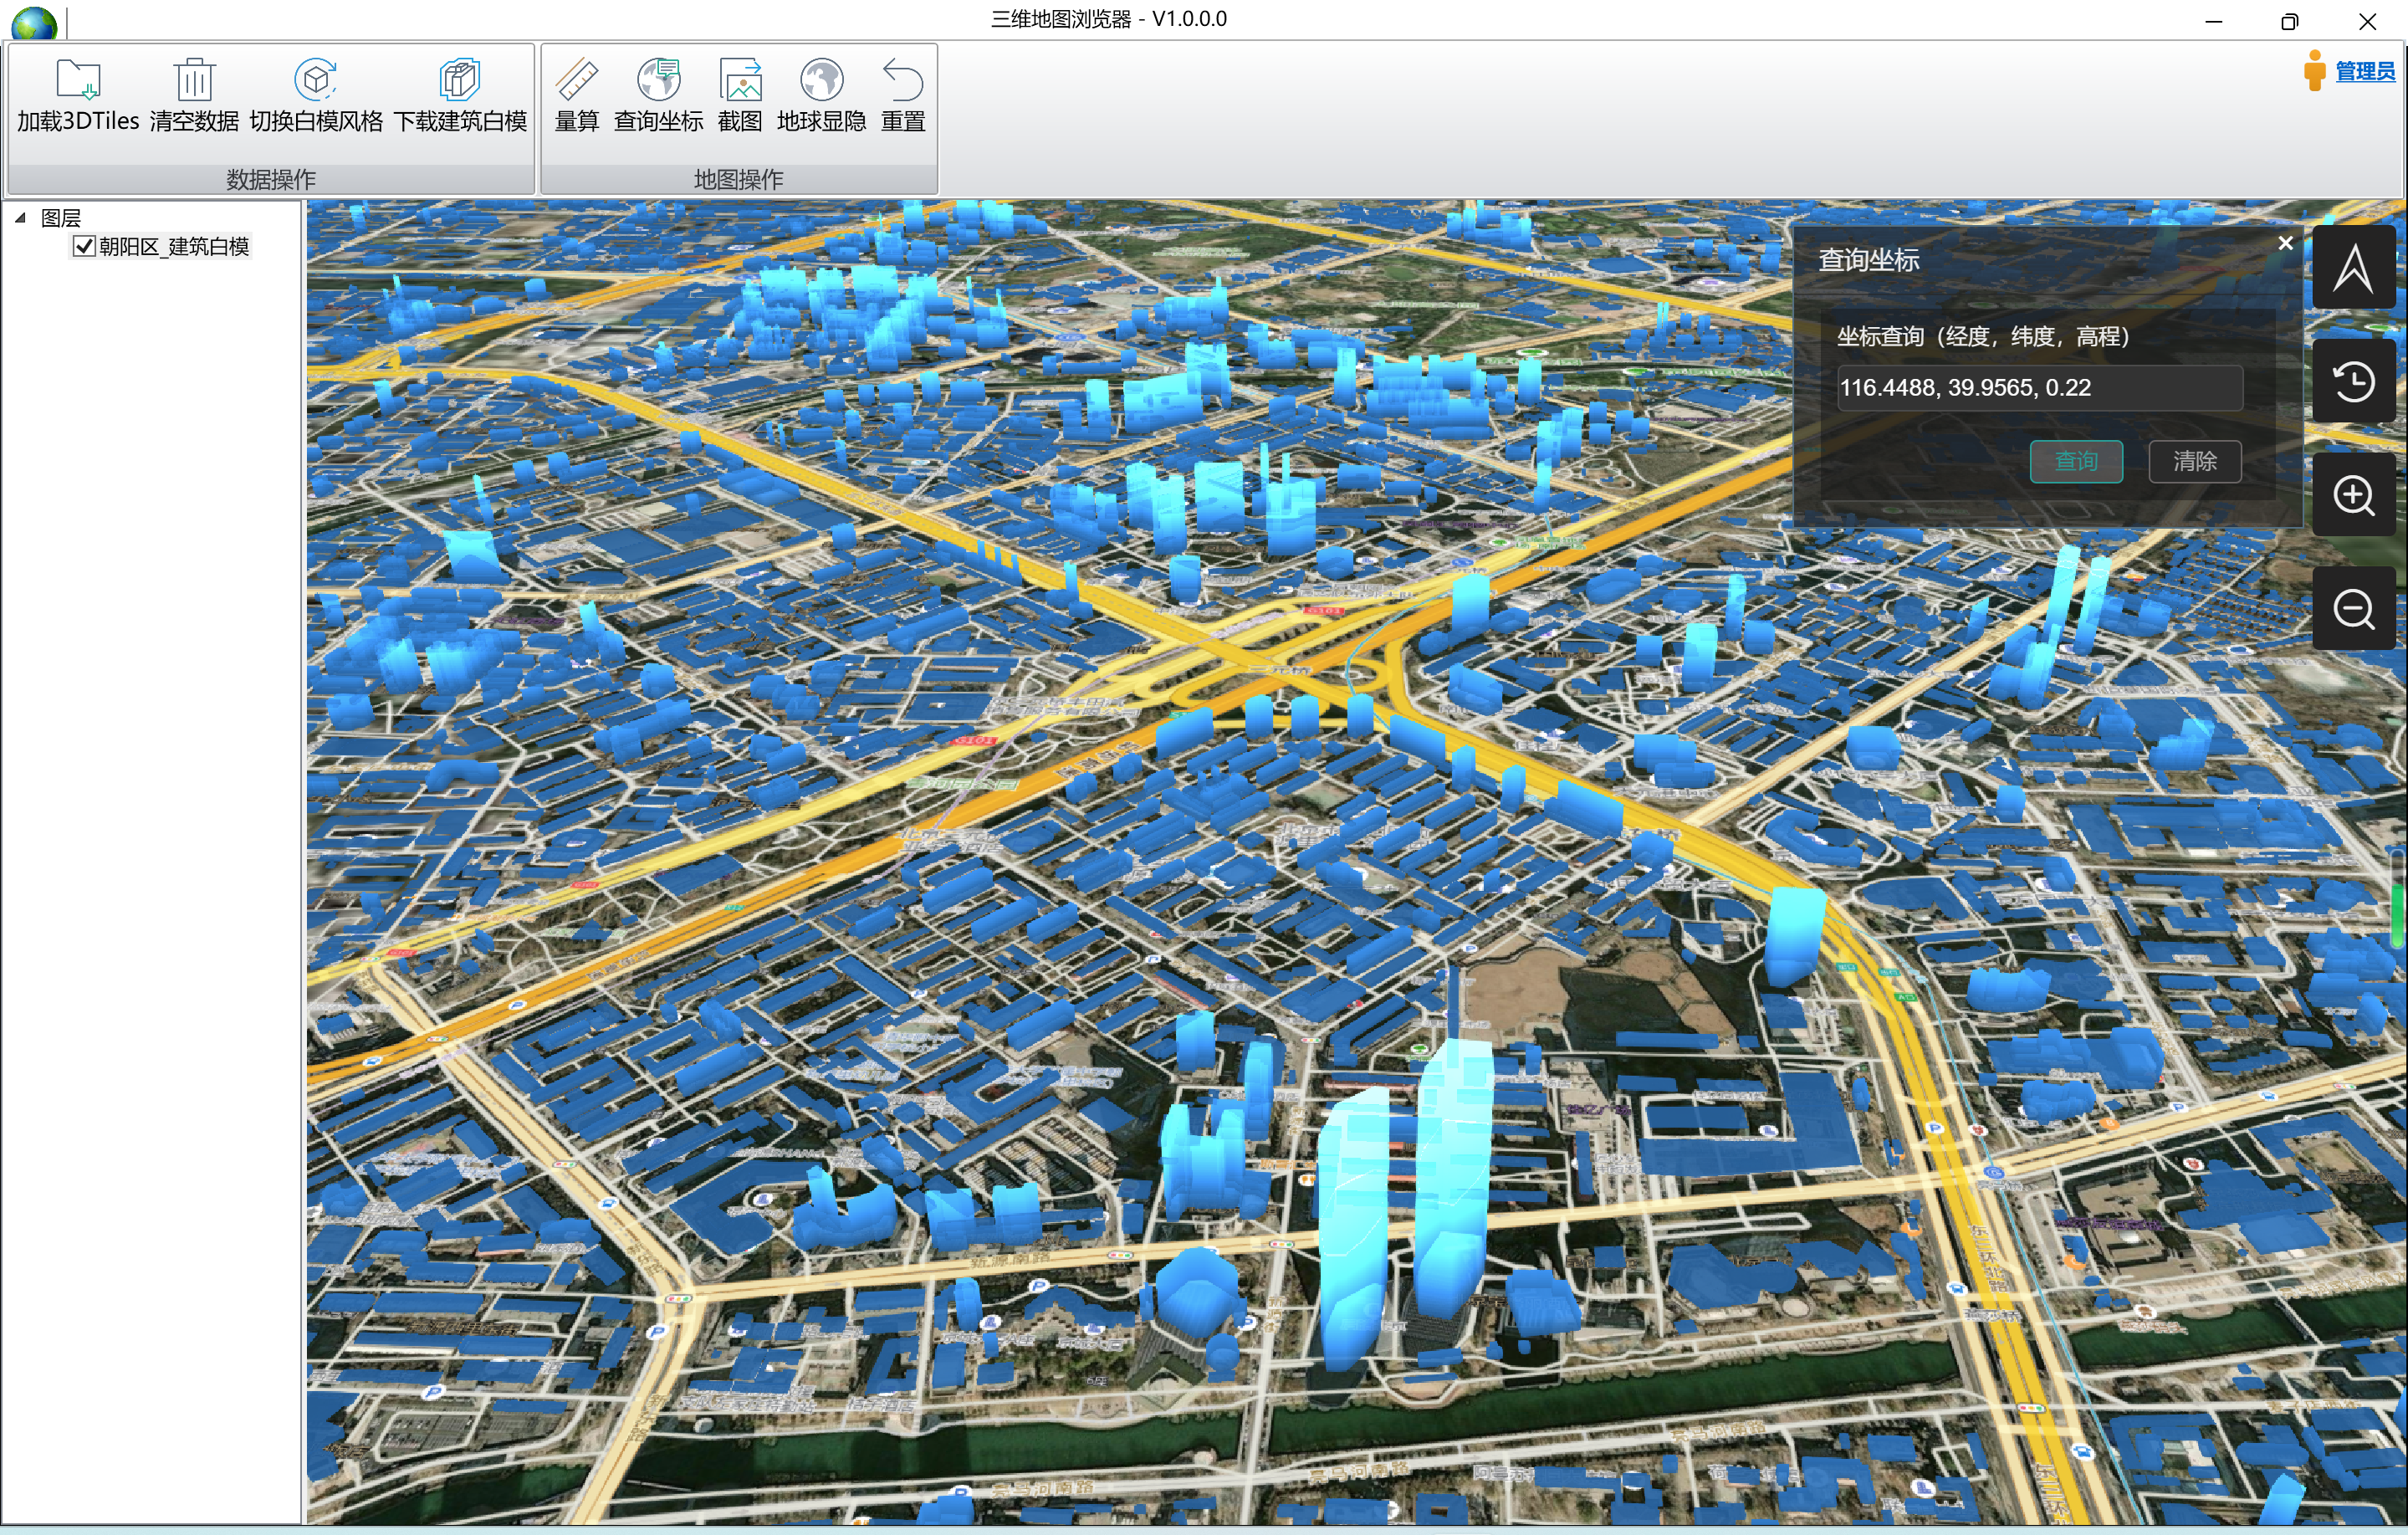This screenshot has height=1535, width=2408.
Task: Take a screenshot with 截图 tool
Action: pos(740,80)
